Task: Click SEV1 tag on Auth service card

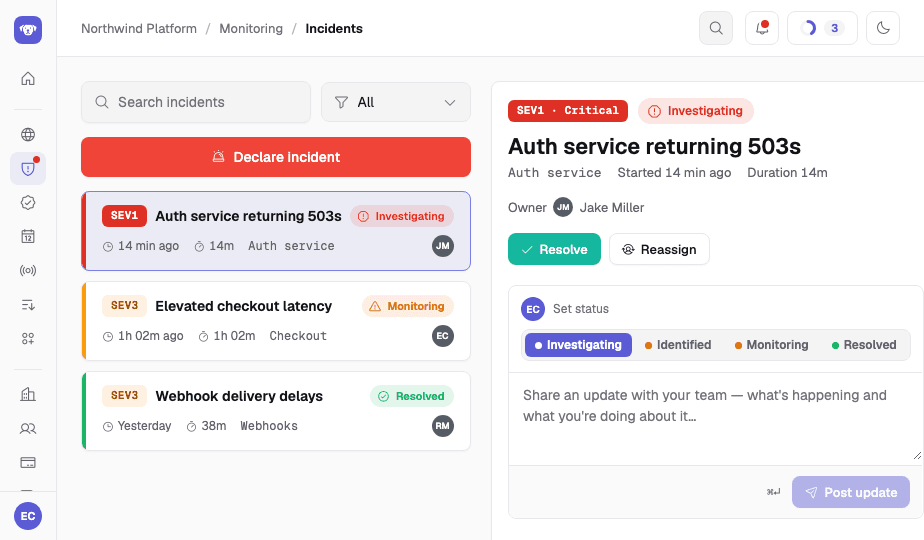Action: coord(124,216)
